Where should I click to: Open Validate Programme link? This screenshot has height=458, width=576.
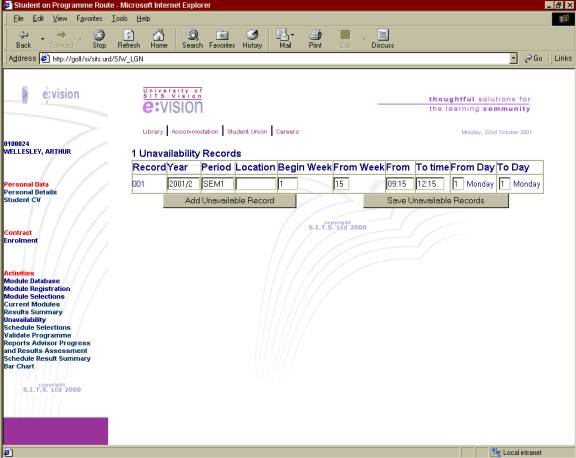[37, 335]
